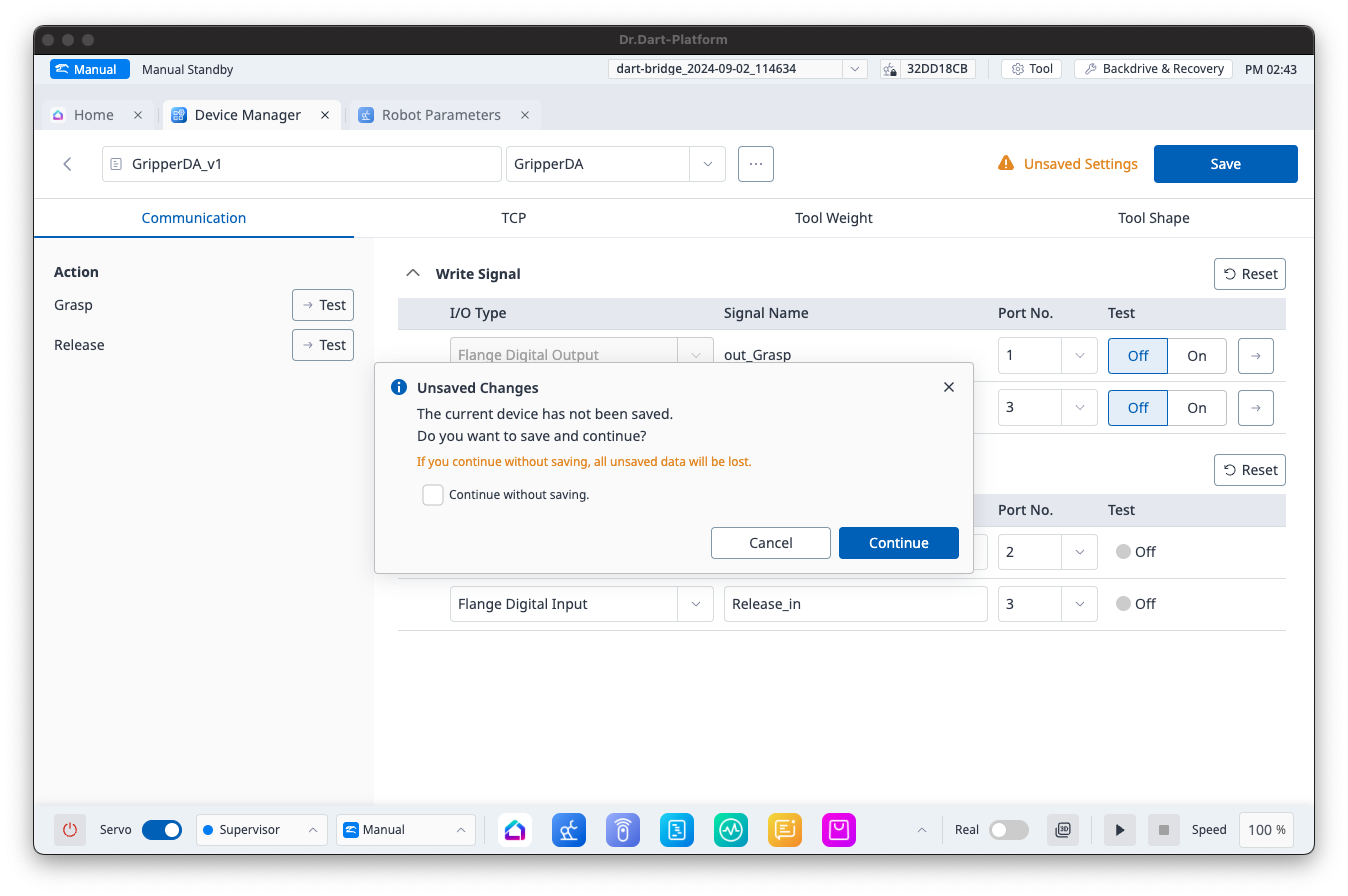Image resolution: width=1348 pixels, height=896 pixels.
Task: Toggle the Real mode switch
Action: tap(1008, 830)
